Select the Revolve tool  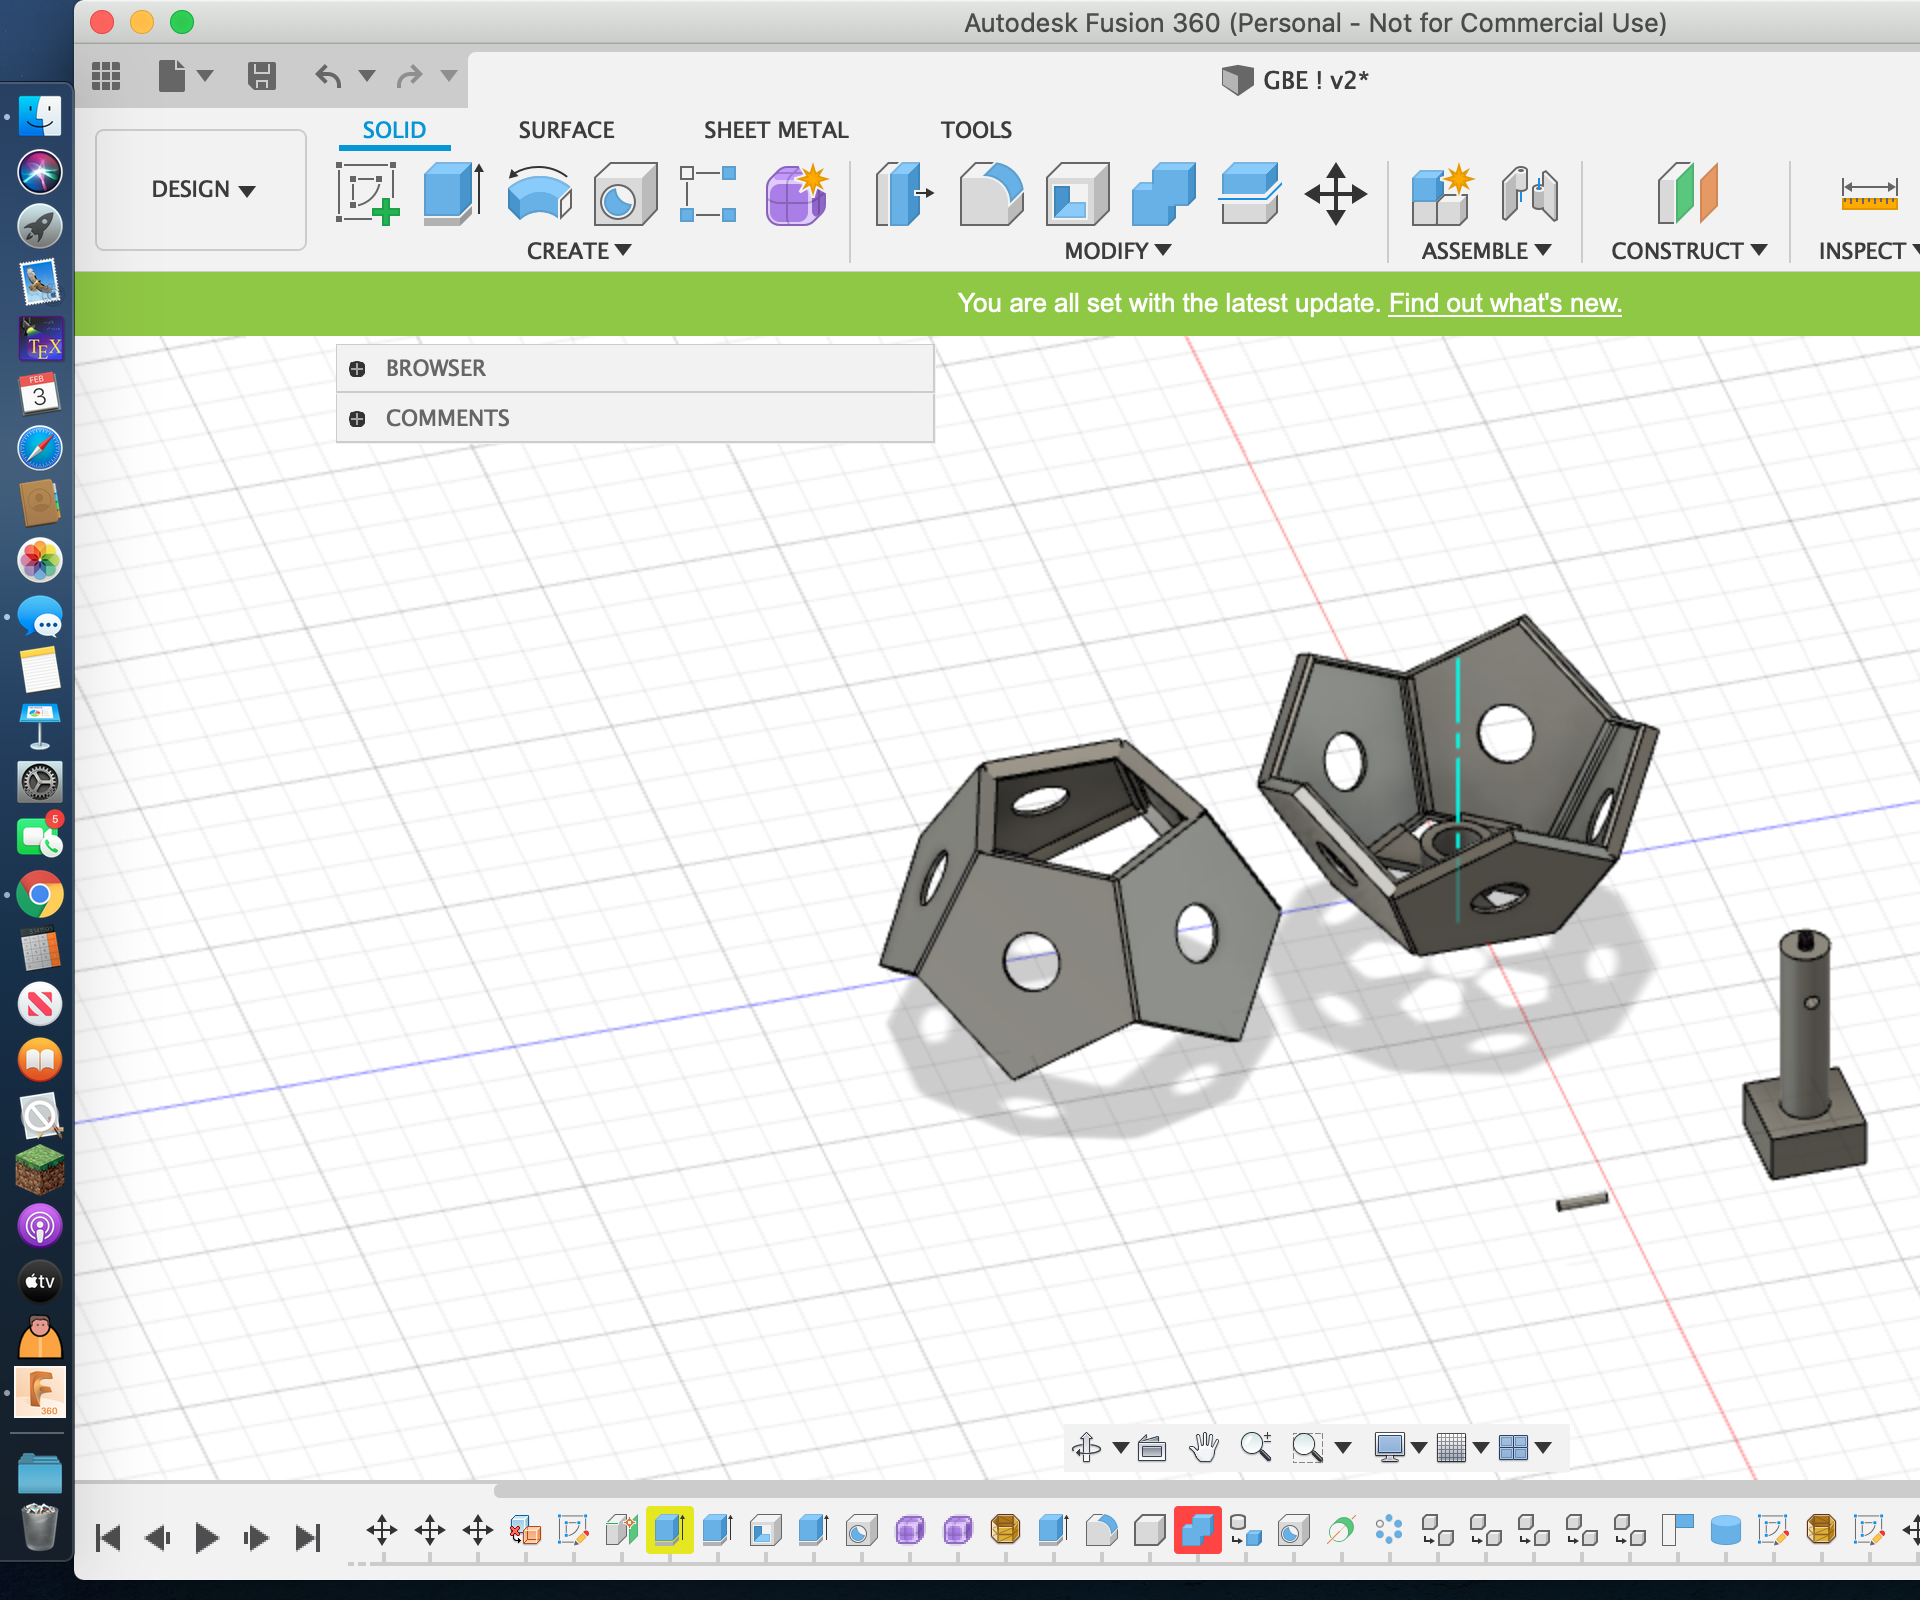tap(540, 195)
